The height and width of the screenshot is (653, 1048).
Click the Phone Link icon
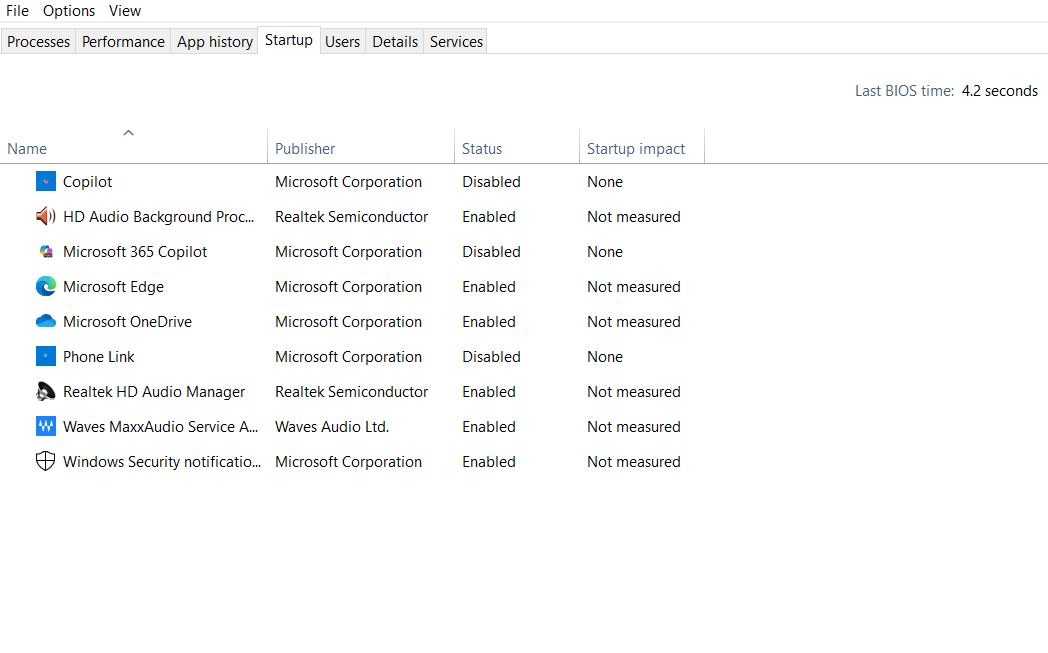click(x=45, y=356)
